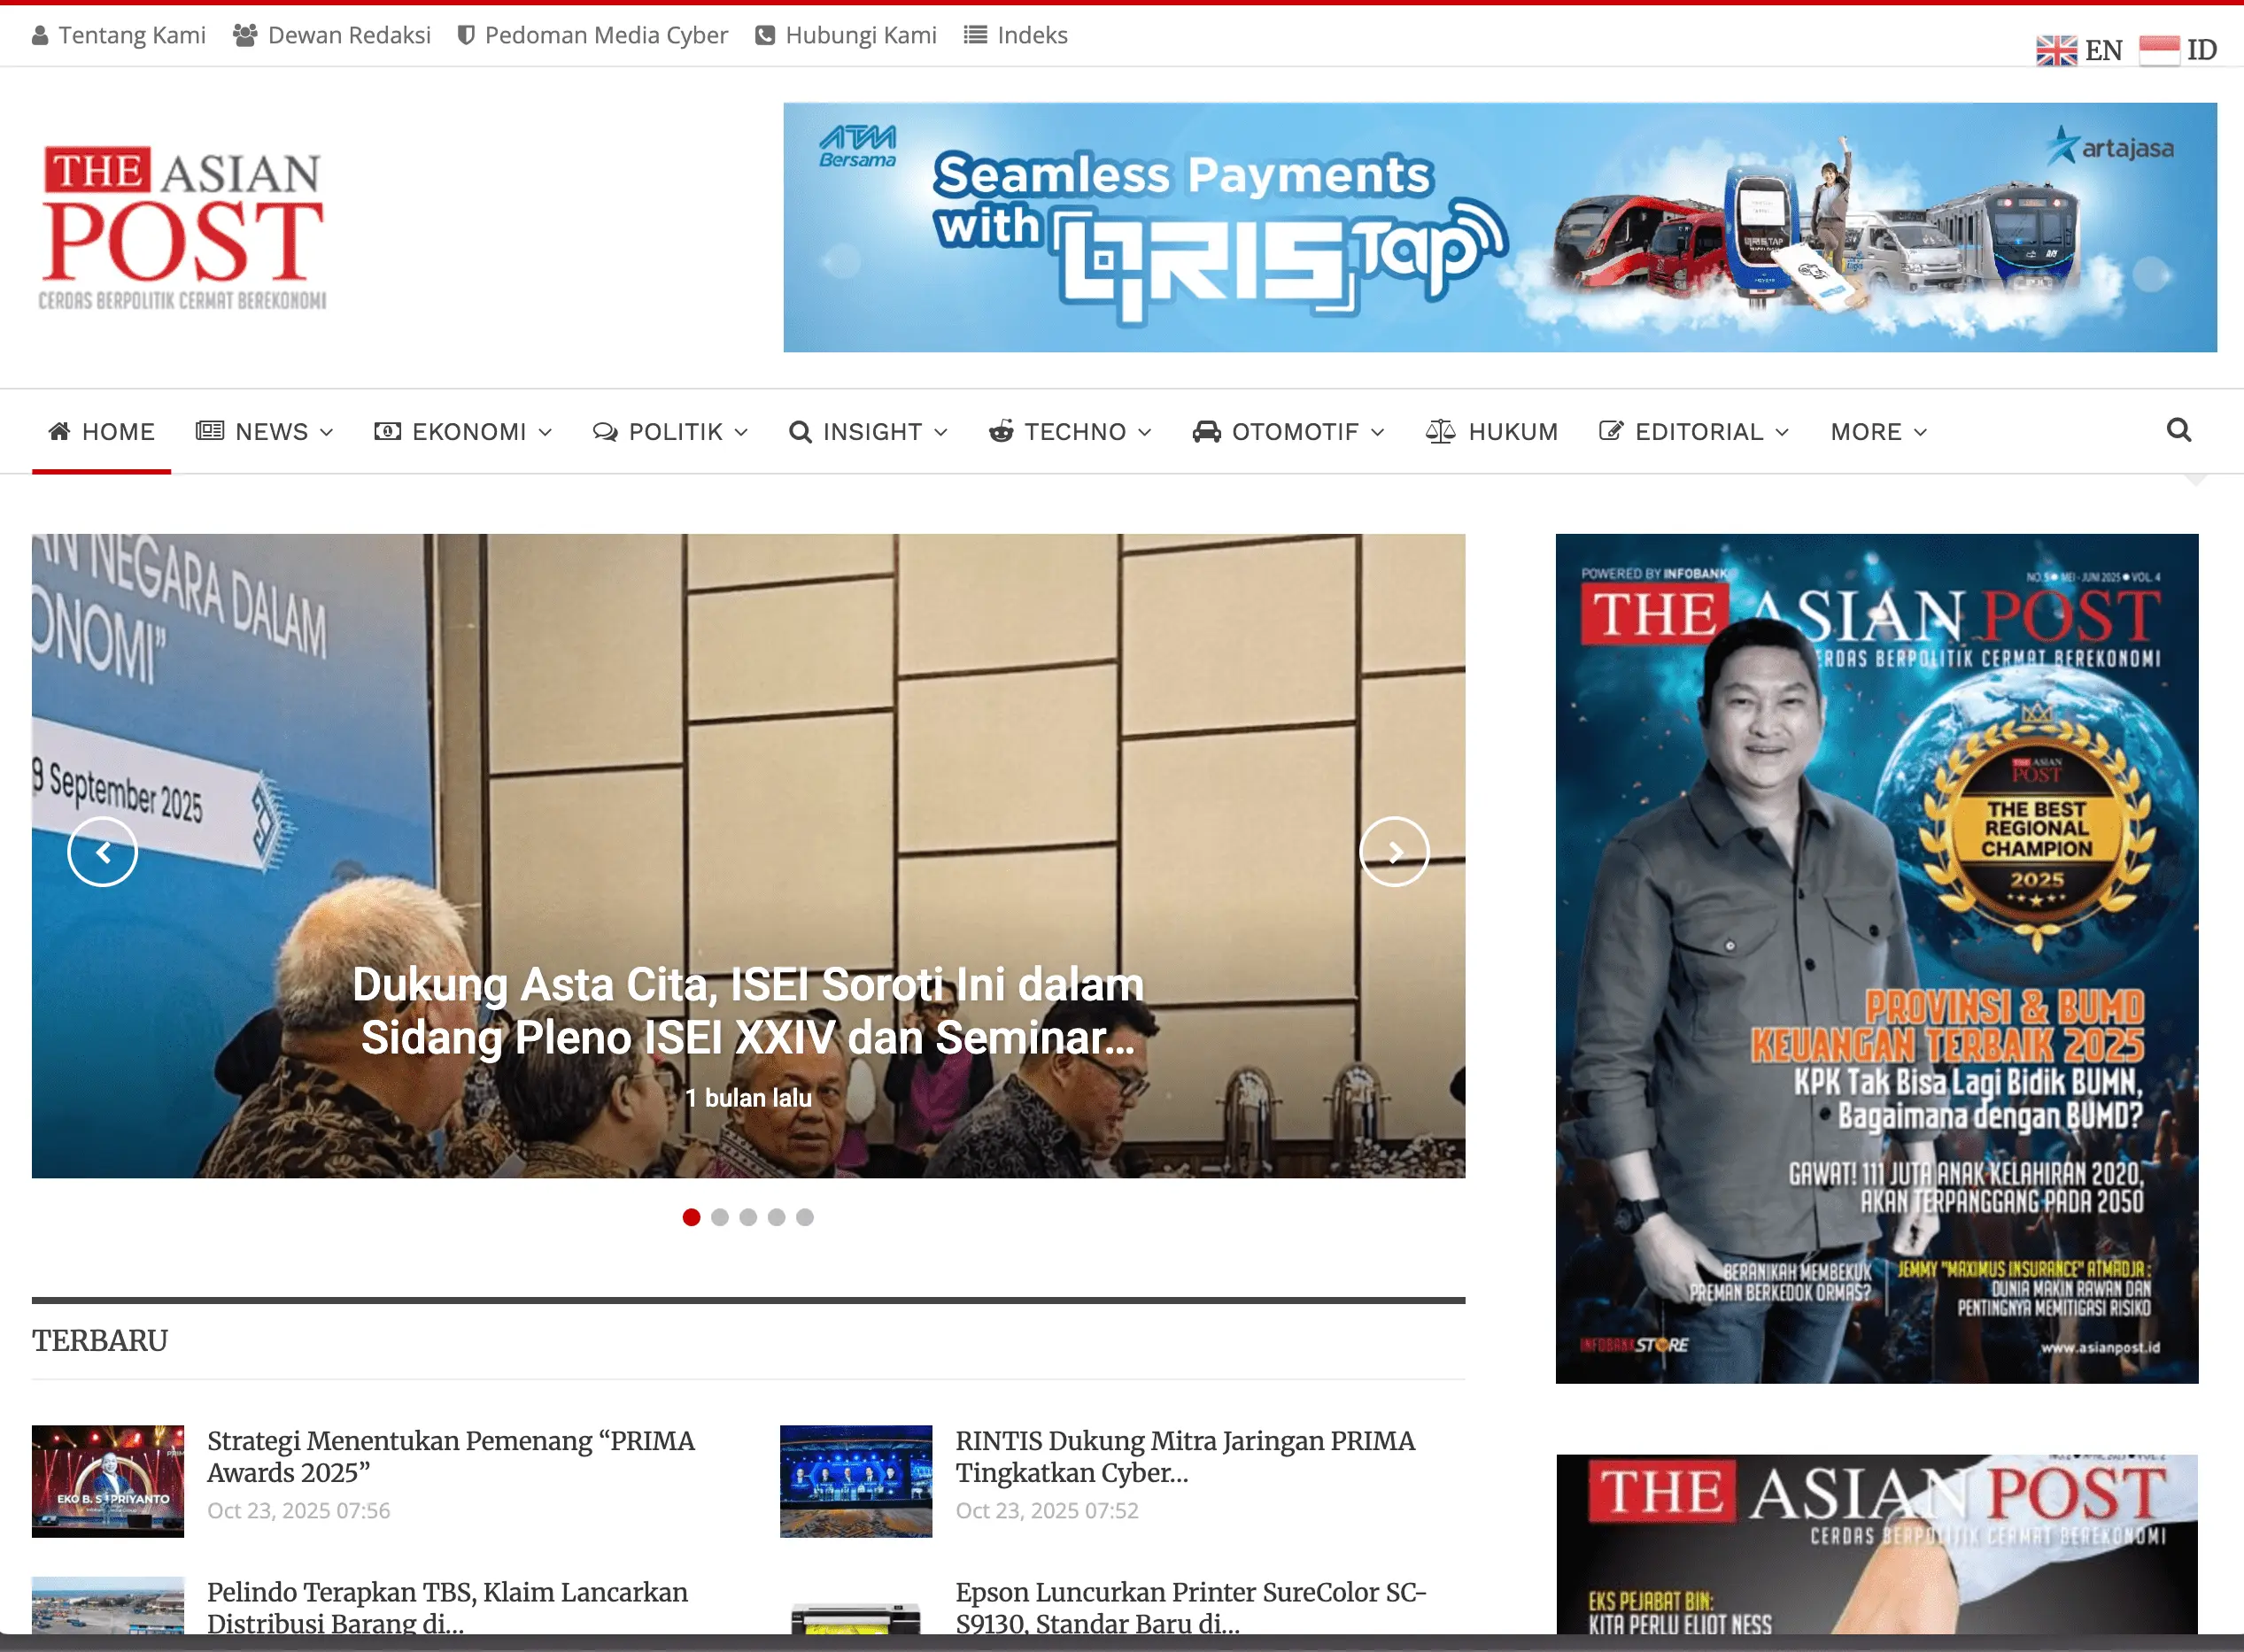Advance slider with right arrow button
This screenshot has height=1652, width=2244.
click(x=1393, y=852)
